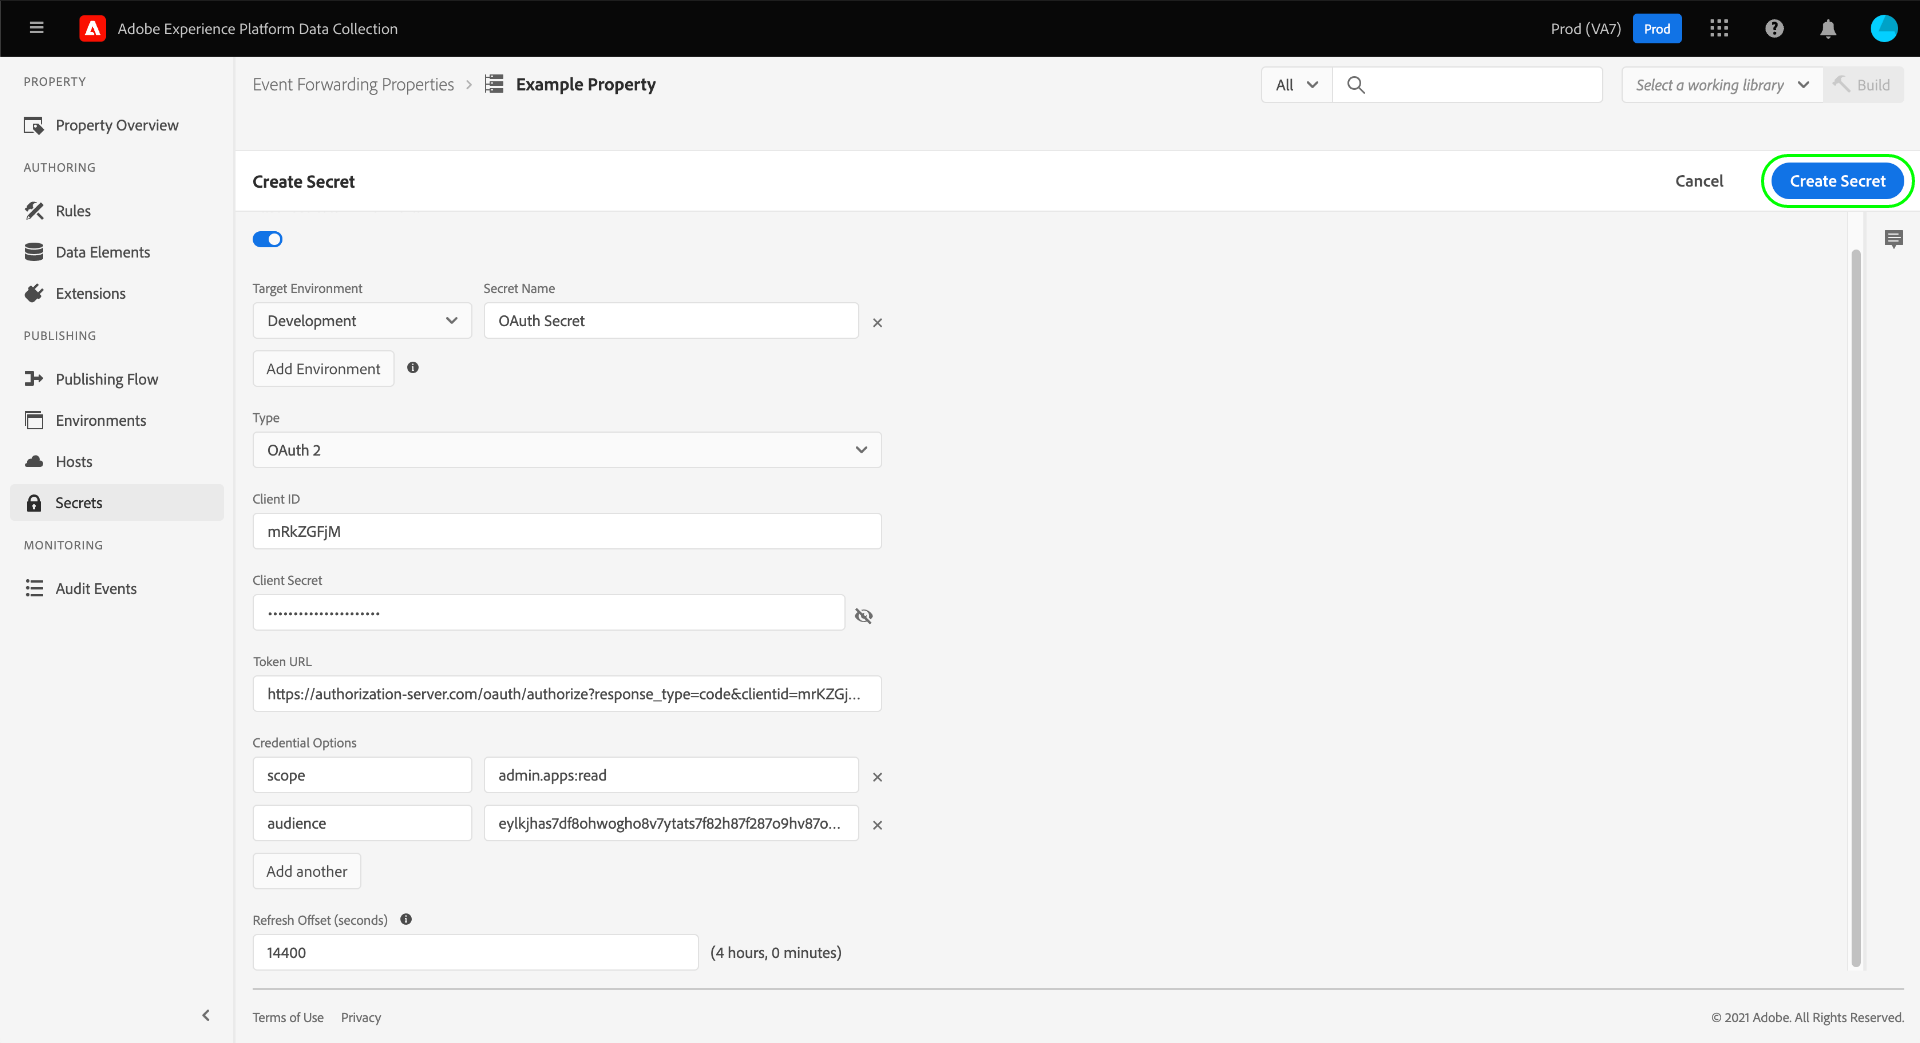Open the Adobe app switcher grid
Screen dimensions: 1920x1043
tap(1720, 28)
